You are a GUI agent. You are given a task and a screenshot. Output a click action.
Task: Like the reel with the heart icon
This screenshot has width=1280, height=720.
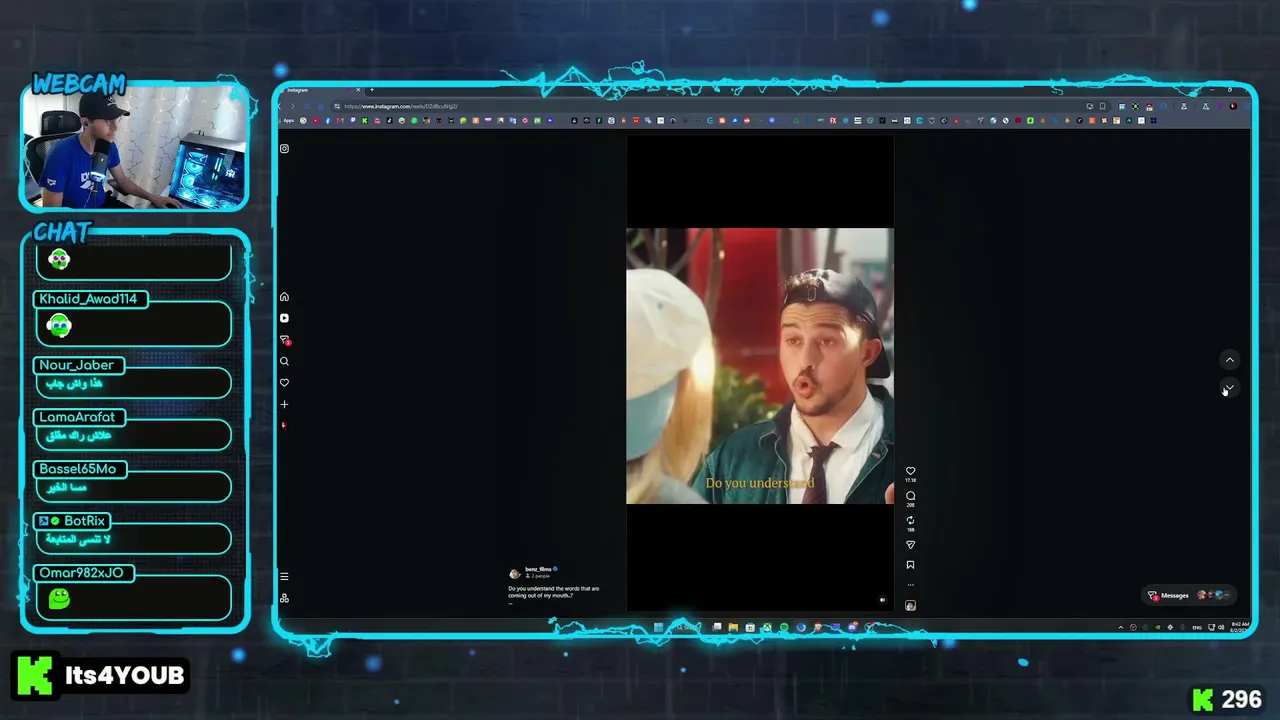(910, 471)
